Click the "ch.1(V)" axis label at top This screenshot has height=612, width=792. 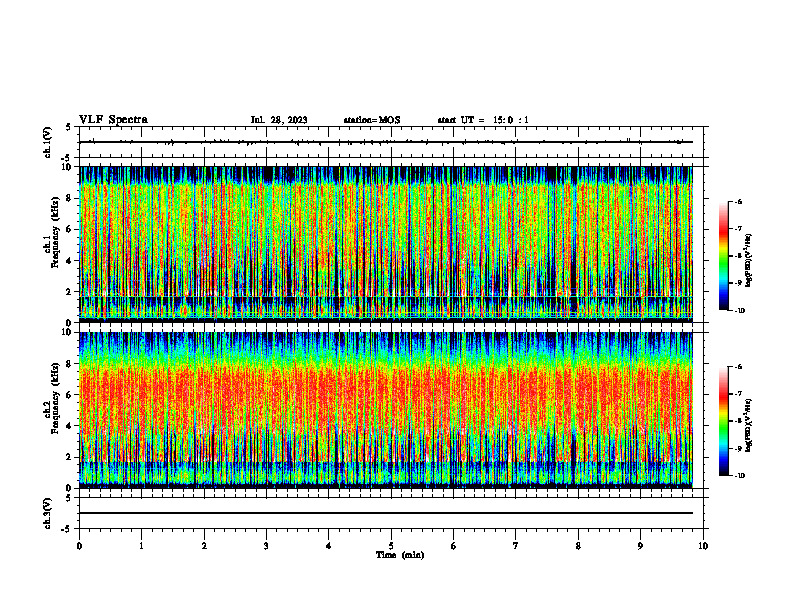tap(47, 142)
